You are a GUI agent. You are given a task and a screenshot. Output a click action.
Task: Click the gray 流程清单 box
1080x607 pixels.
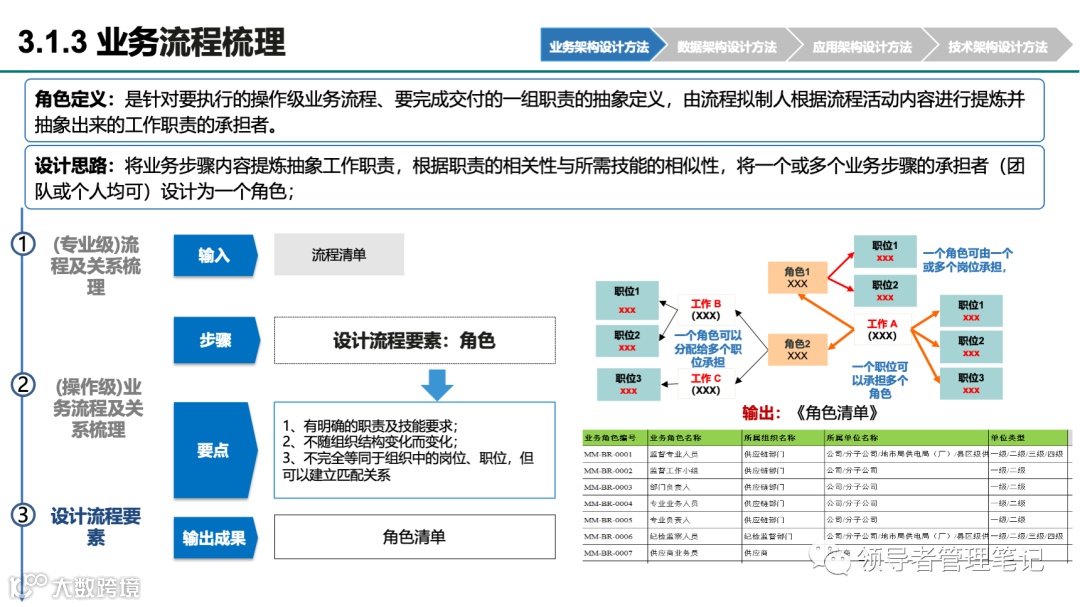click(x=339, y=255)
